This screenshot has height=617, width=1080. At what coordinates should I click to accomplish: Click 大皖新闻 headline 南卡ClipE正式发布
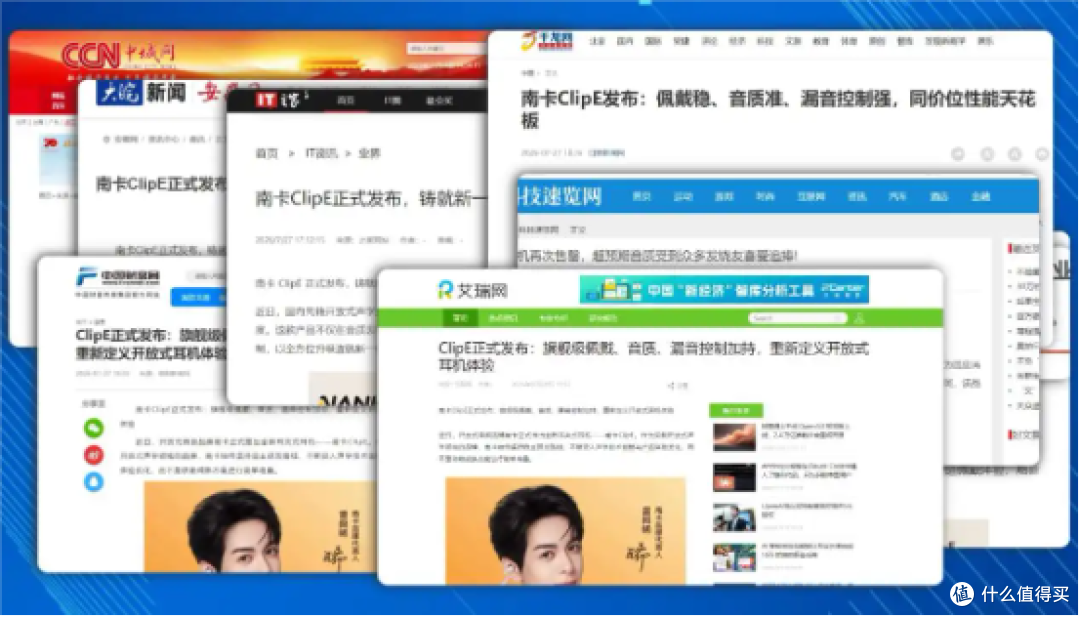(x=161, y=184)
